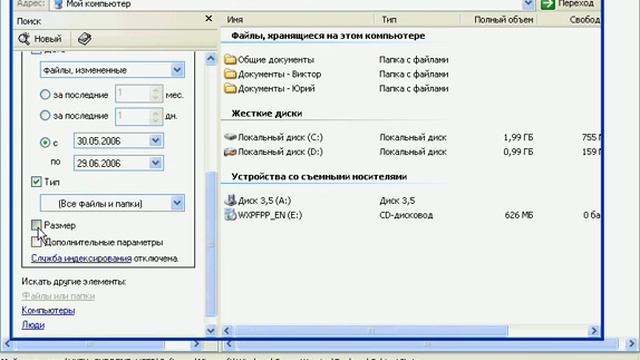Image resolution: width=640 pixels, height=360 pixels.
Task: Open the address bar dropdown arrow
Action: click(x=528, y=4)
